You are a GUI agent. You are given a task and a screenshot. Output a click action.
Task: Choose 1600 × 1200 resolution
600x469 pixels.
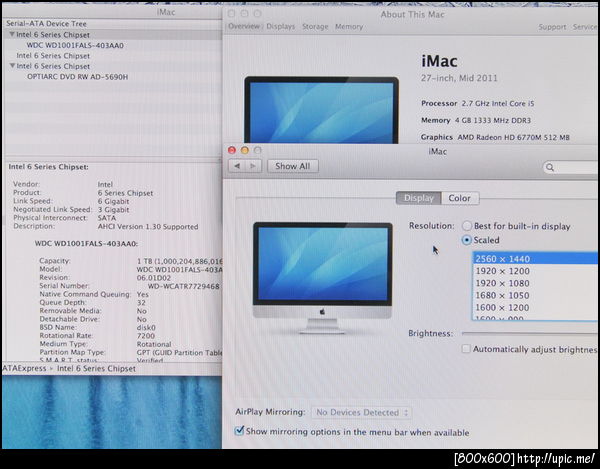(x=535, y=308)
